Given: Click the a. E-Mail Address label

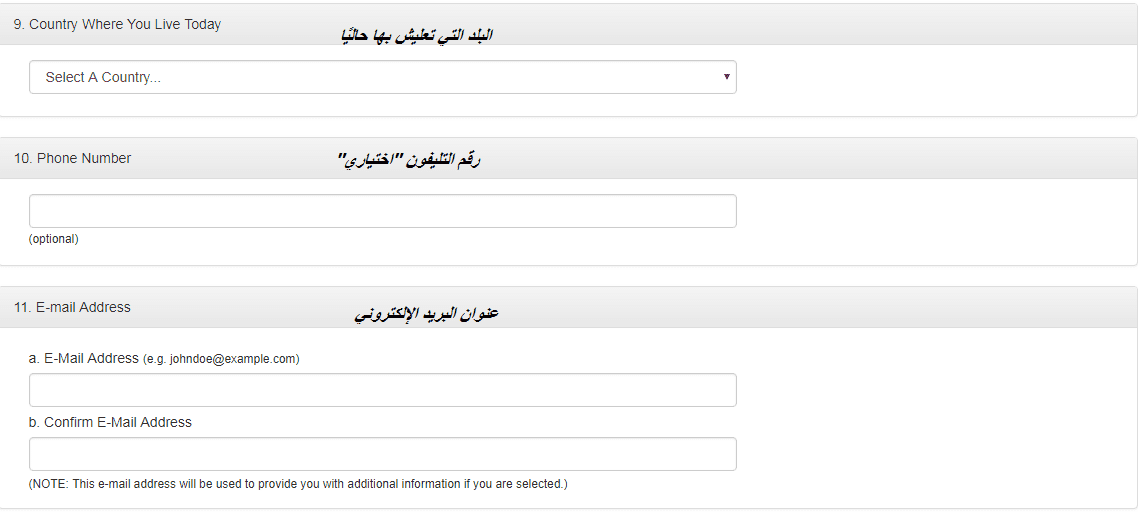Looking at the screenshot, I should click(x=83, y=358).
